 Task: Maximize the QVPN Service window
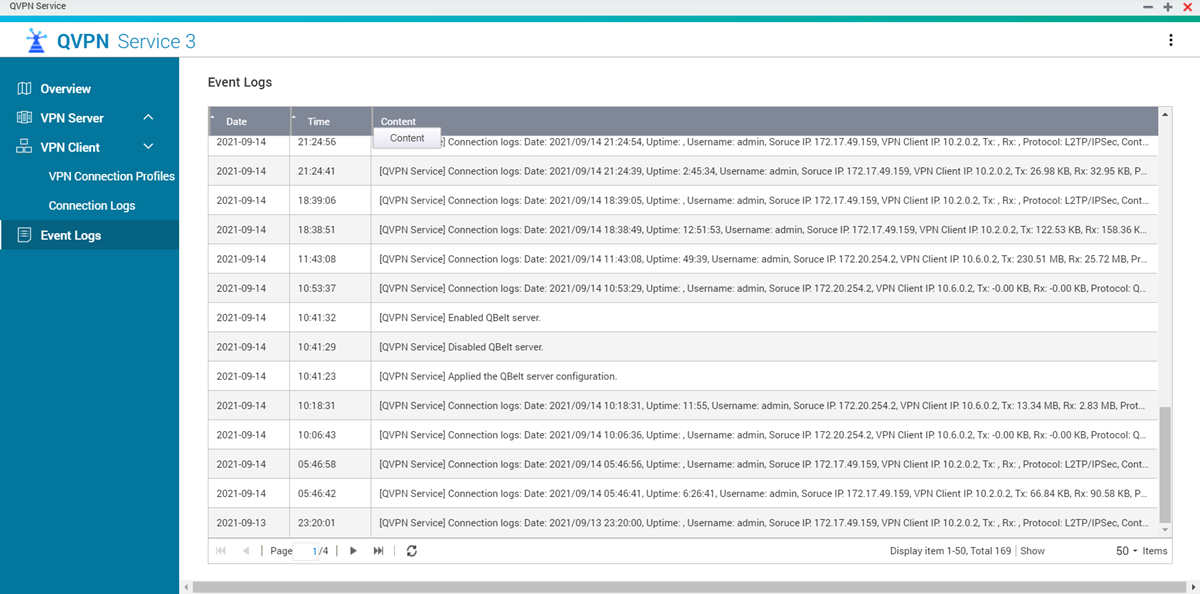(1168, 7)
